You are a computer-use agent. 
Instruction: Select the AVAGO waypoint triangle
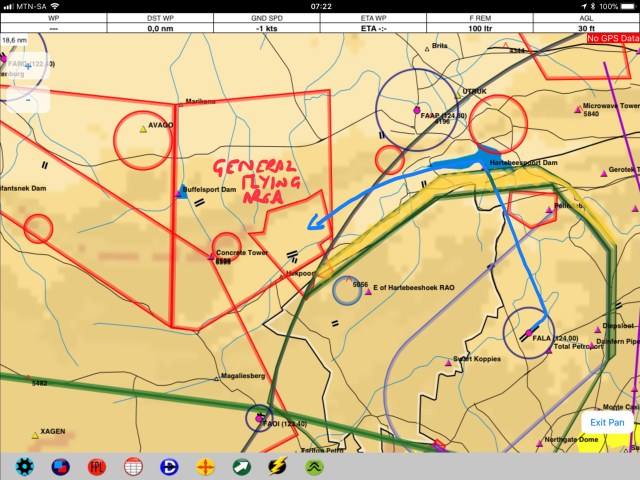point(143,129)
